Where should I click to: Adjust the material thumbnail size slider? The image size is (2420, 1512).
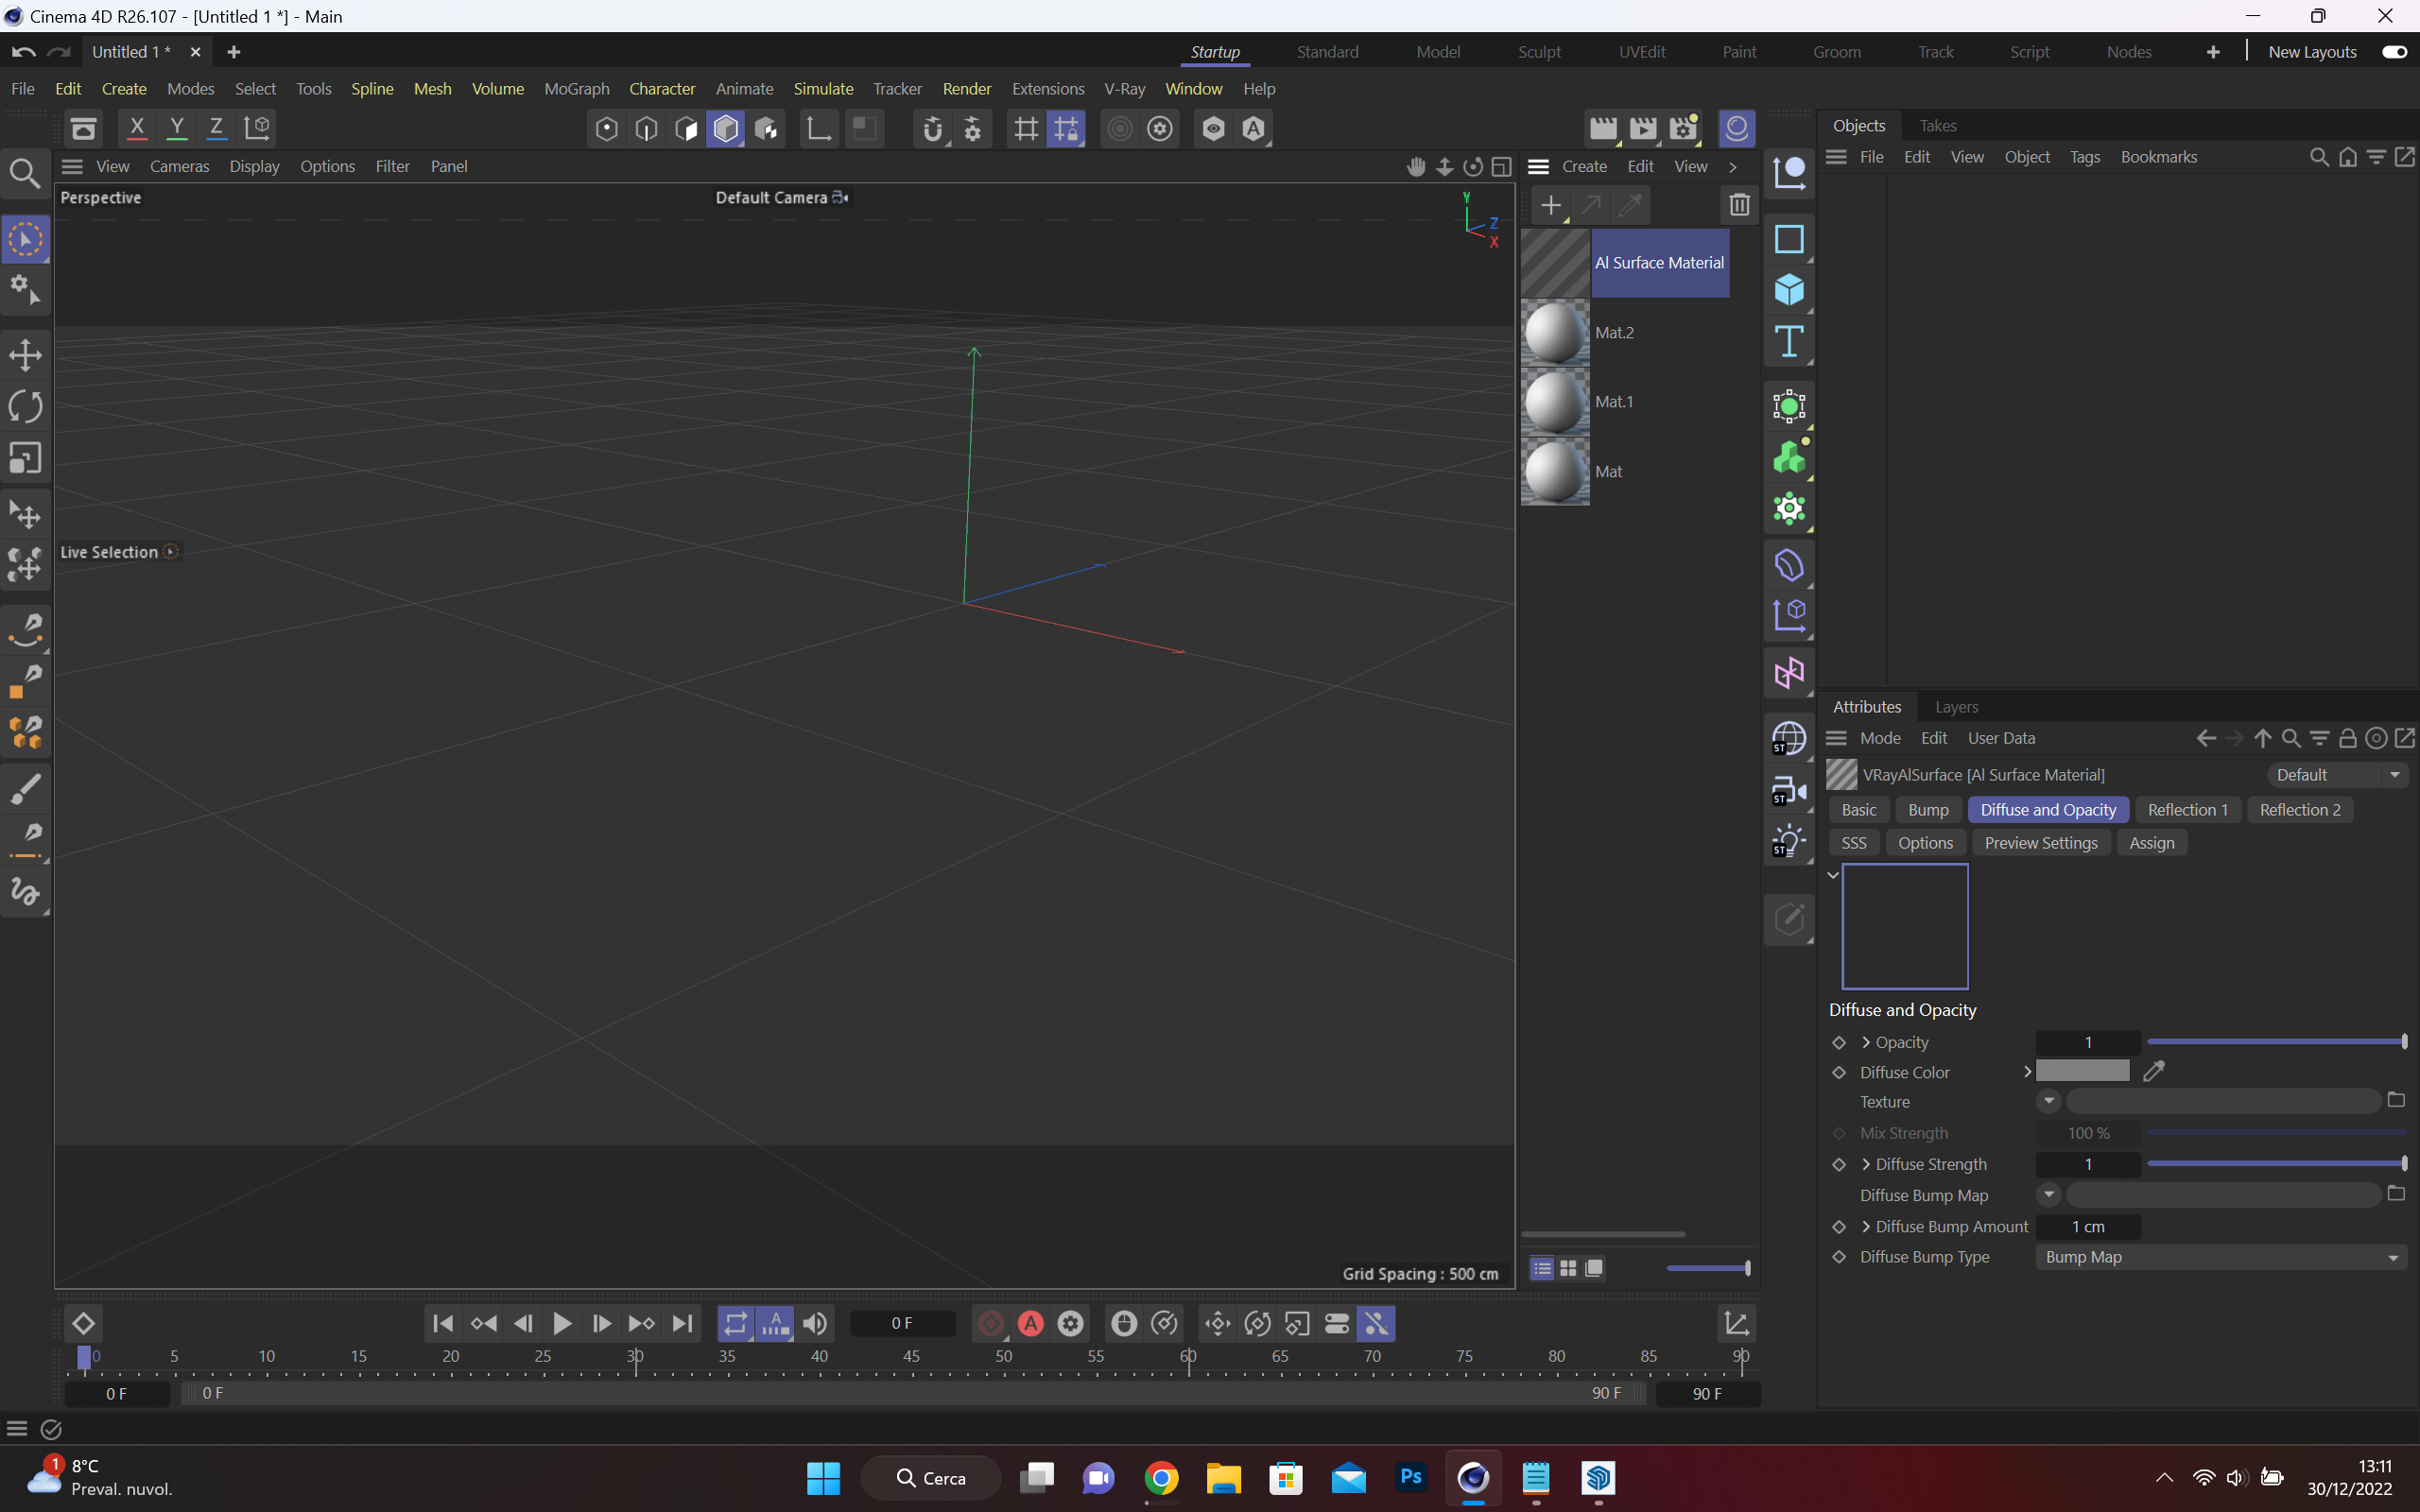pyautogui.click(x=1708, y=1268)
